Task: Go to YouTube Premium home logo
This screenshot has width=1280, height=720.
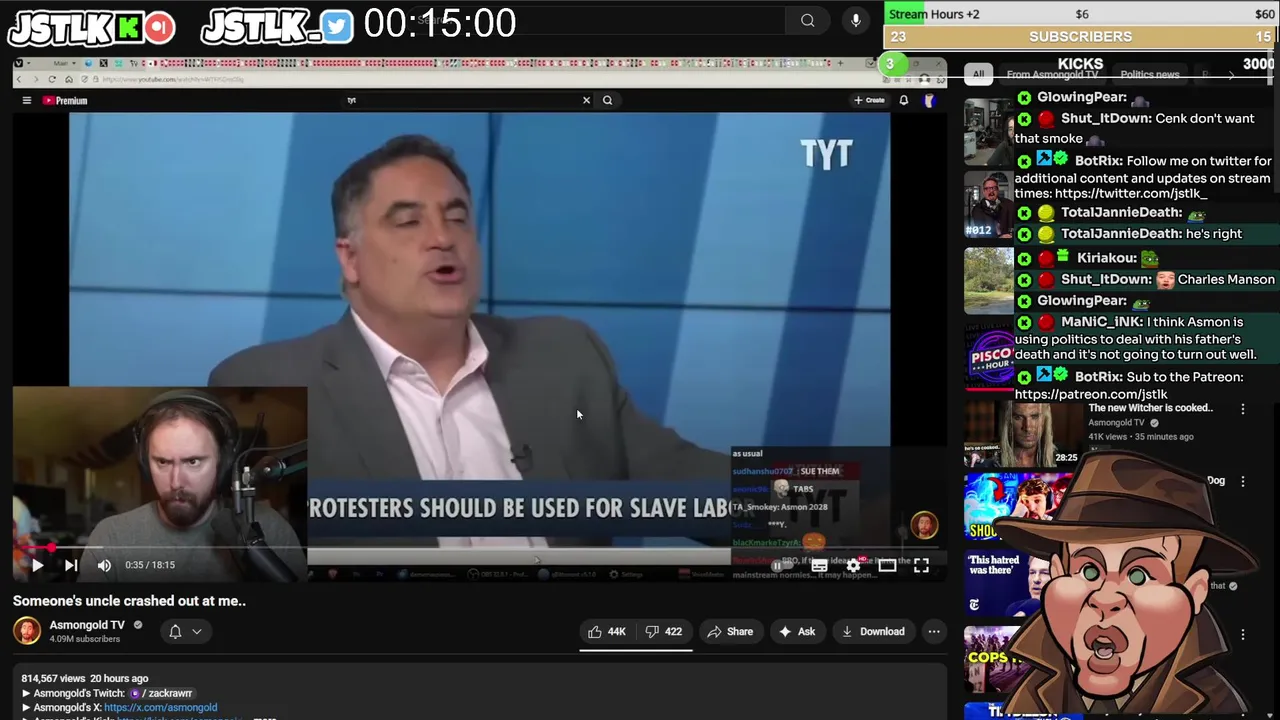Action: coord(65,100)
